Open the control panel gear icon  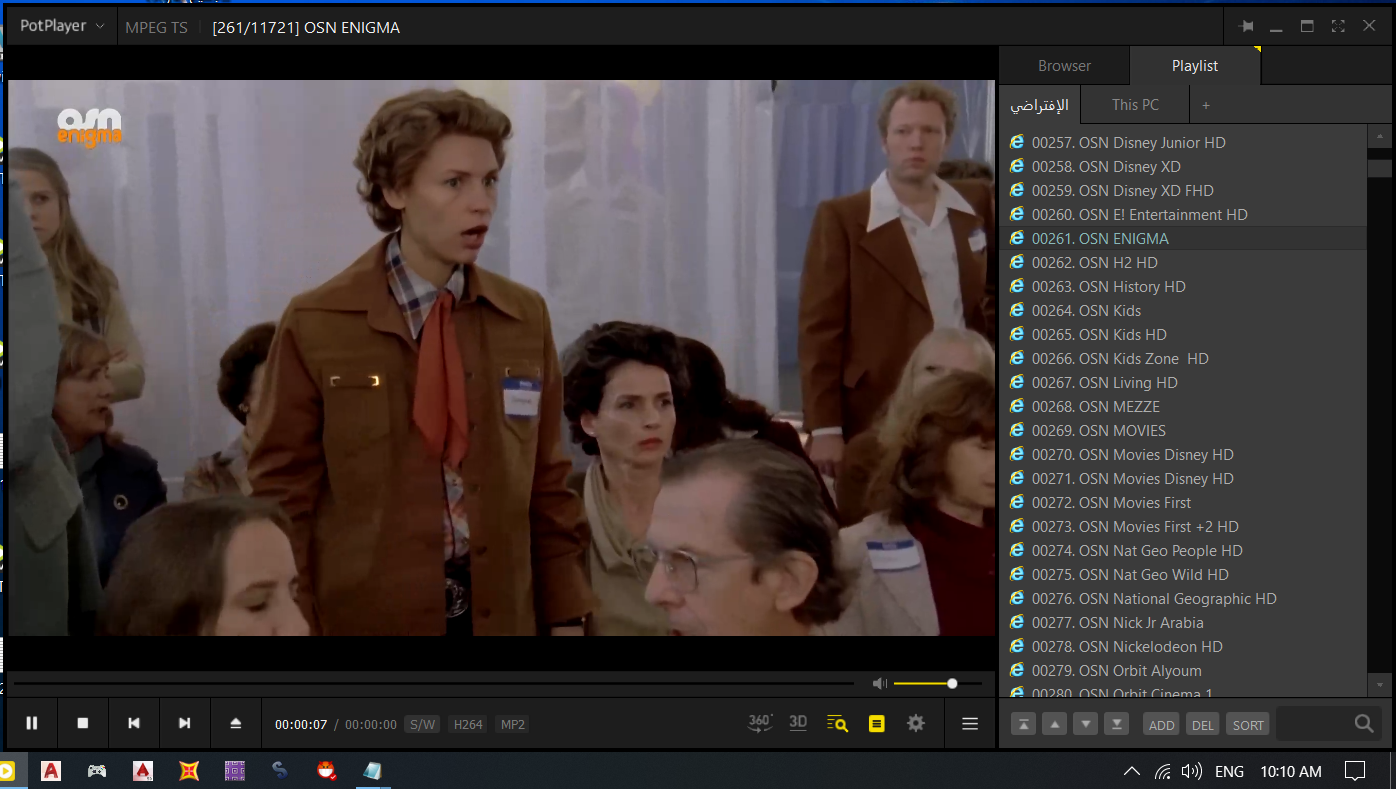pyautogui.click(x=916, y=723)
